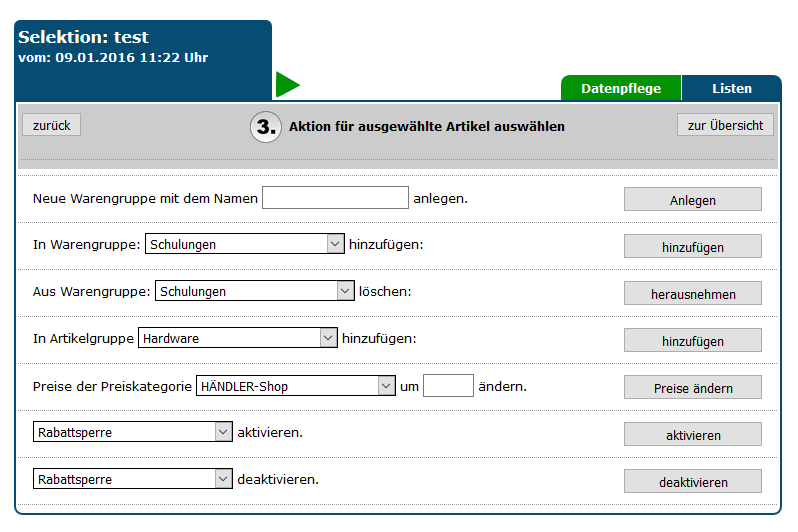Open the In Warengruppe dropdown
The width and height of the screenshot is (798, 532).
point(244,244)
